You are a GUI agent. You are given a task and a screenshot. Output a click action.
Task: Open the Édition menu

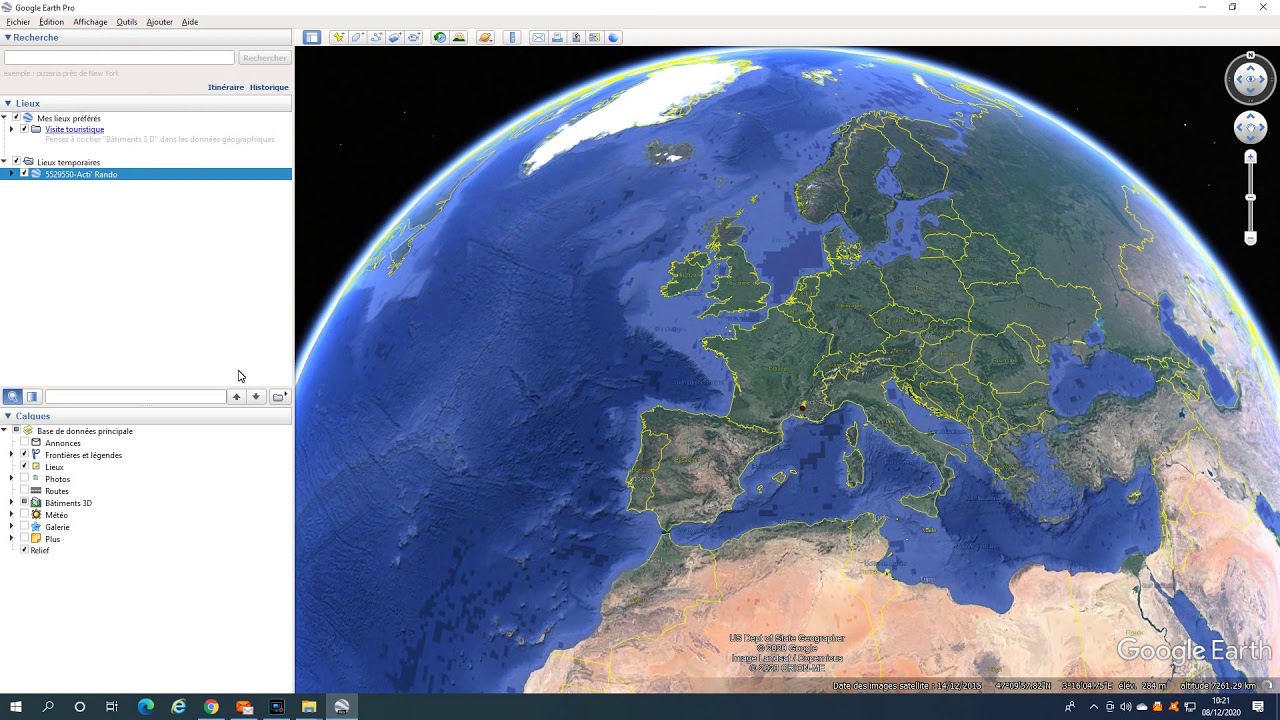coord(51,22)
